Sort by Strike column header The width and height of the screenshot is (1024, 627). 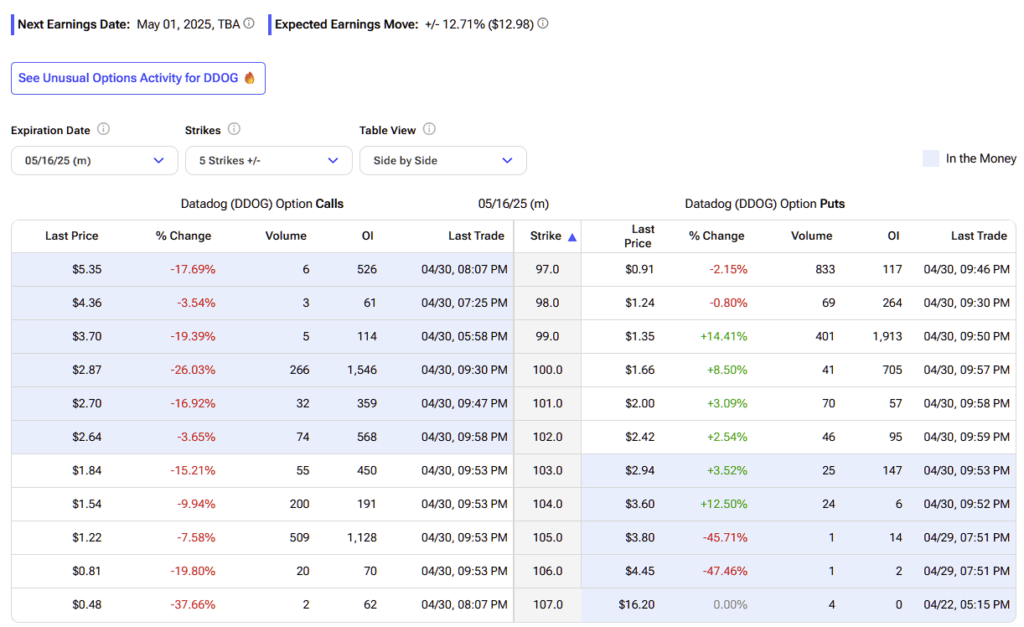pyautogui.click(x=546, y=236)
